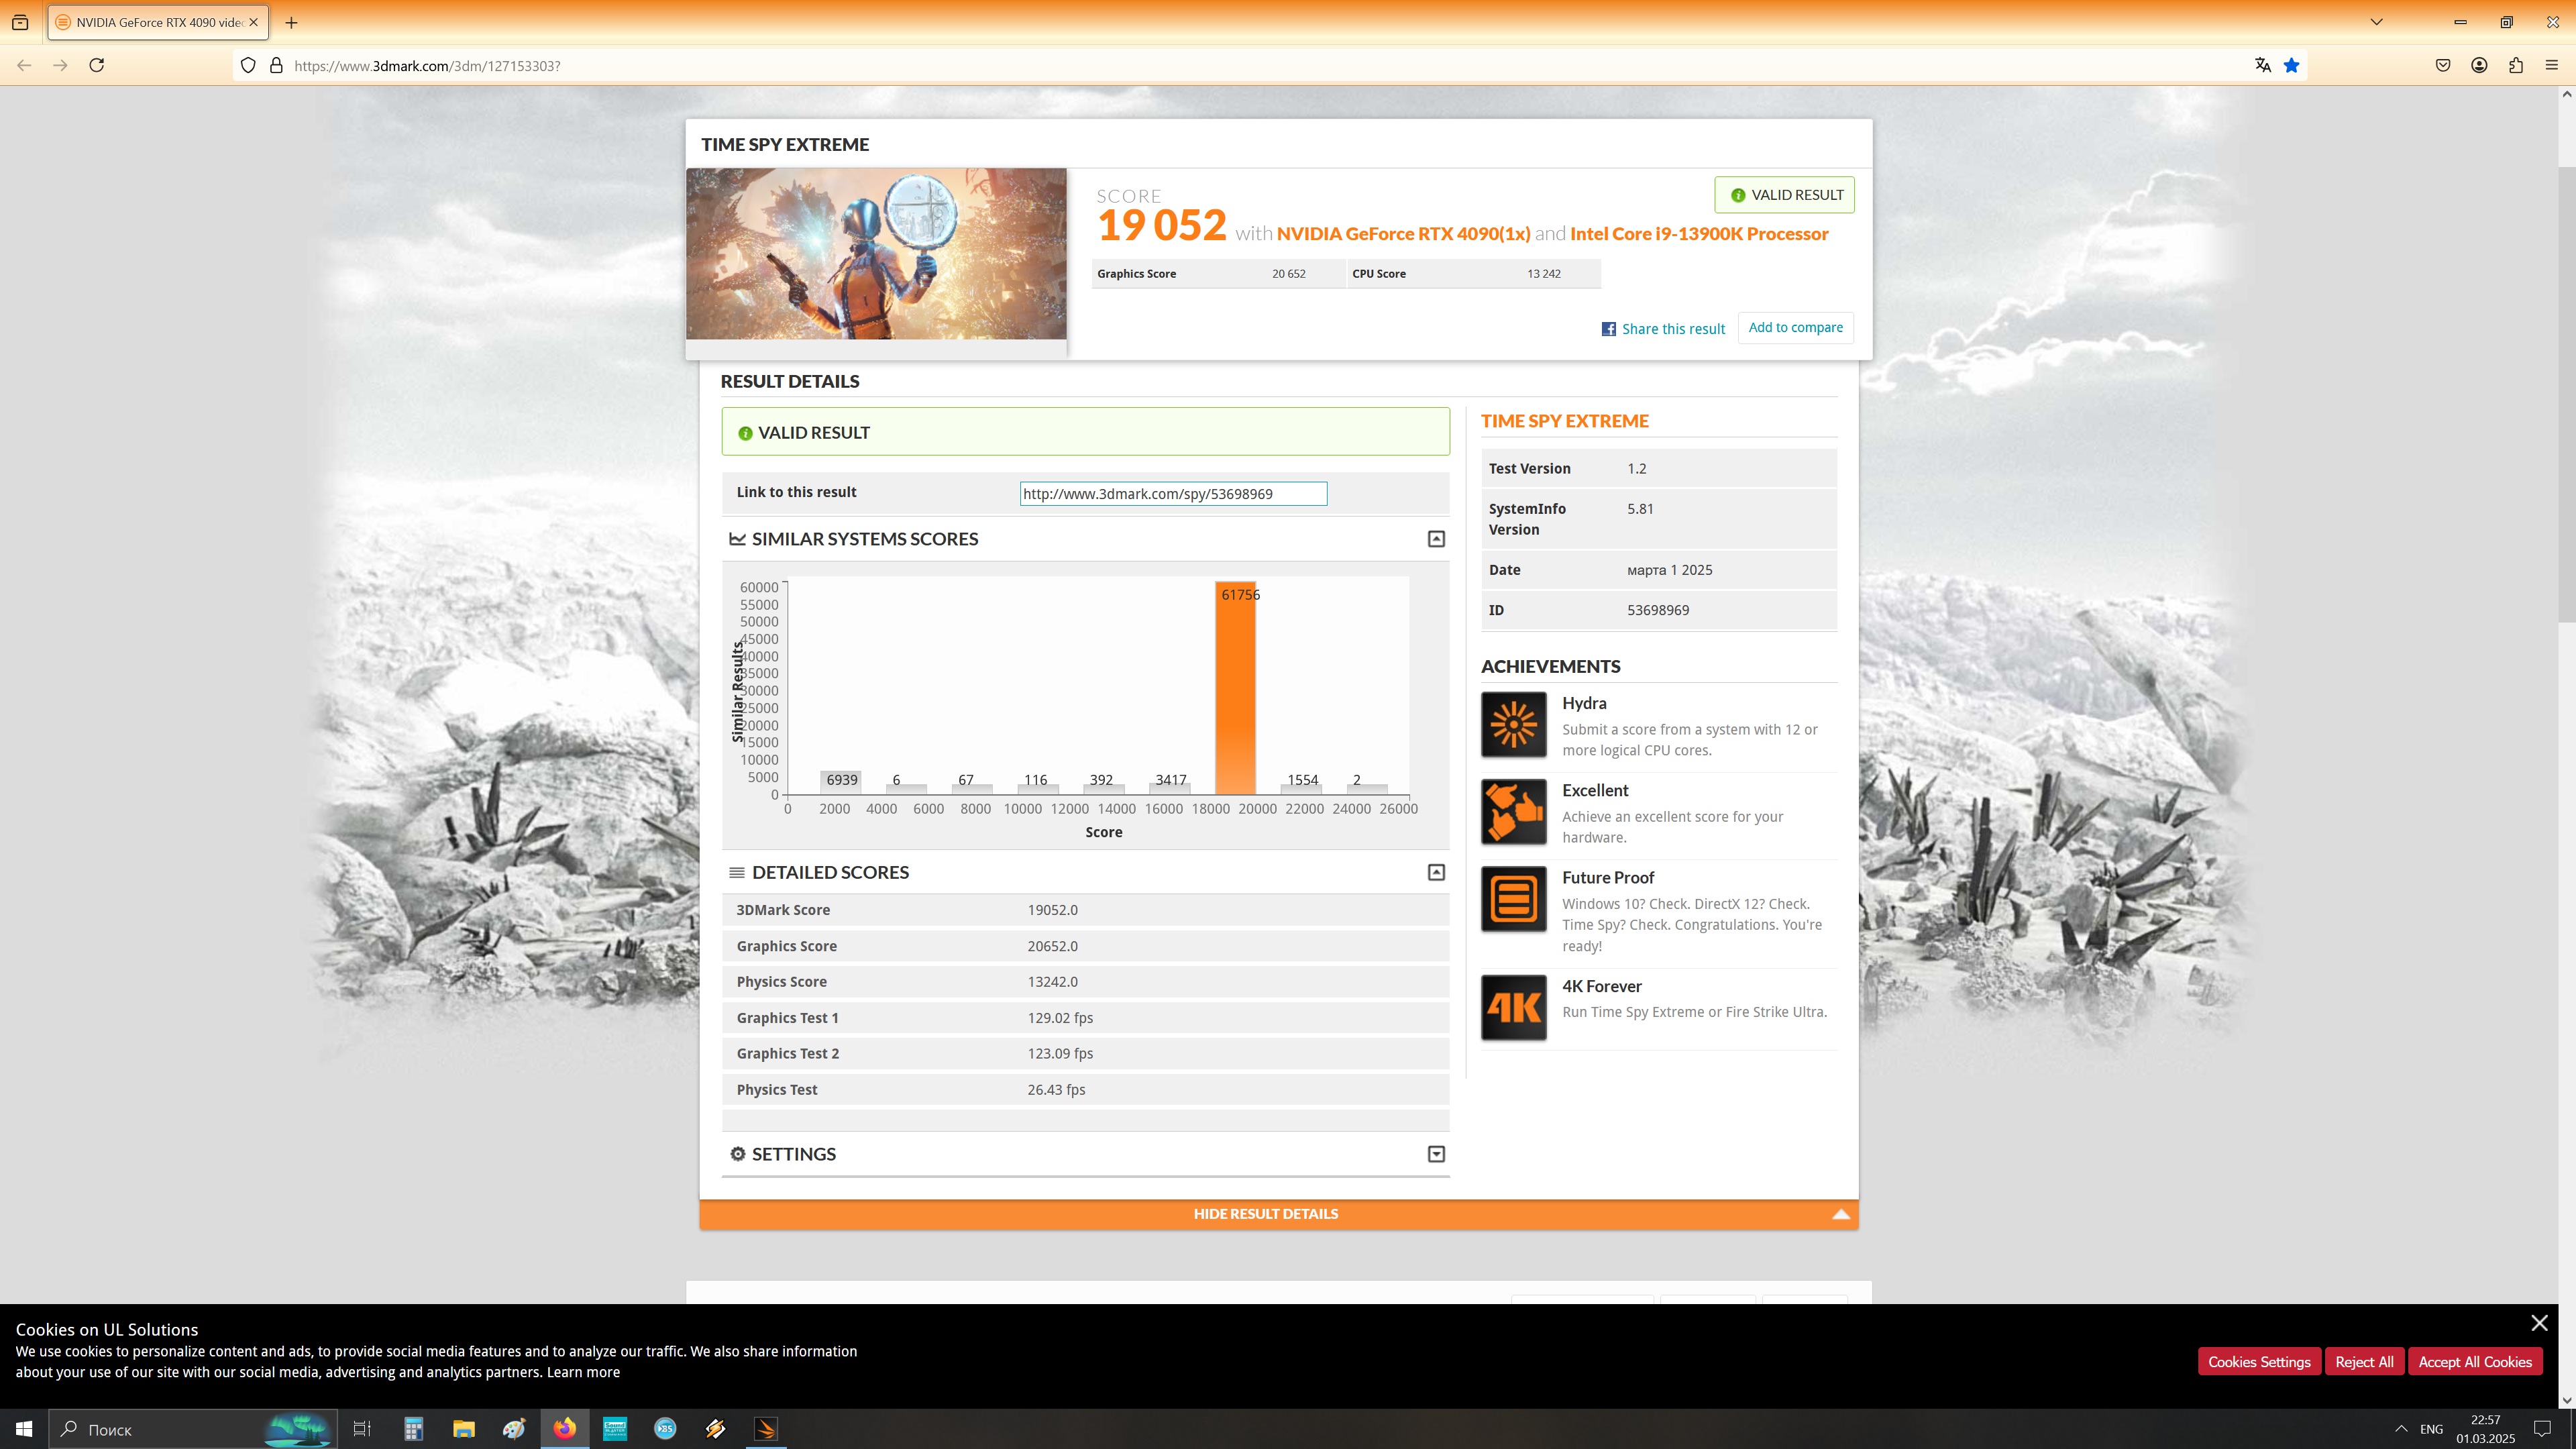The image size is (2576, 1449).
Task: Accept All Cookies in the banner
Action: 2474,1362
